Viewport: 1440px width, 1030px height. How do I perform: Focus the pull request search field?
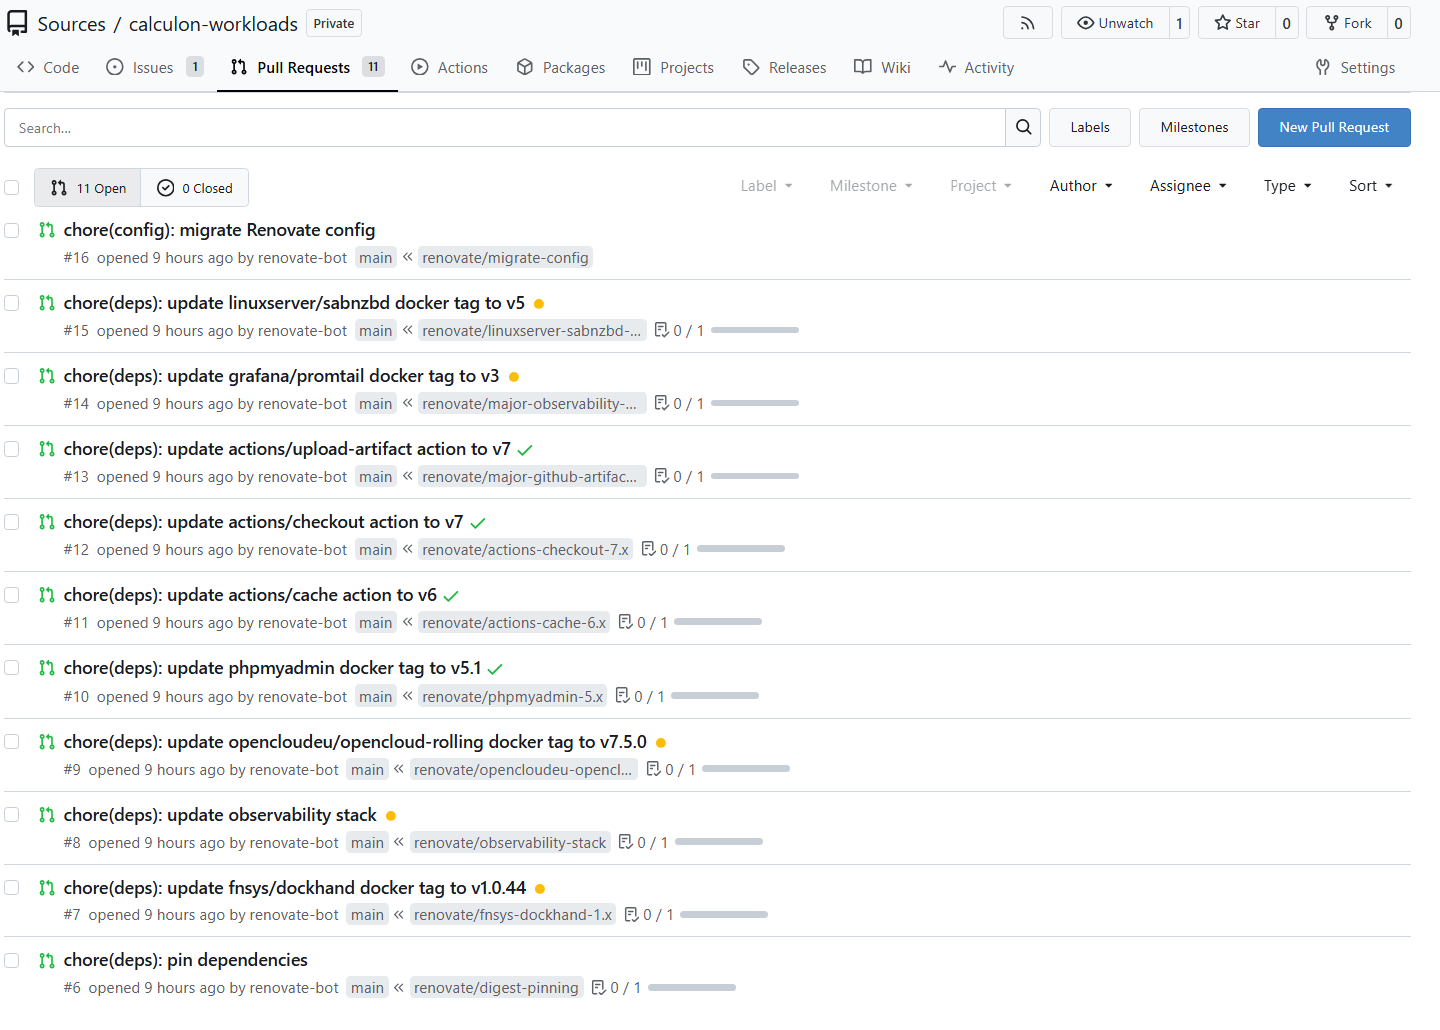point(505,127)
